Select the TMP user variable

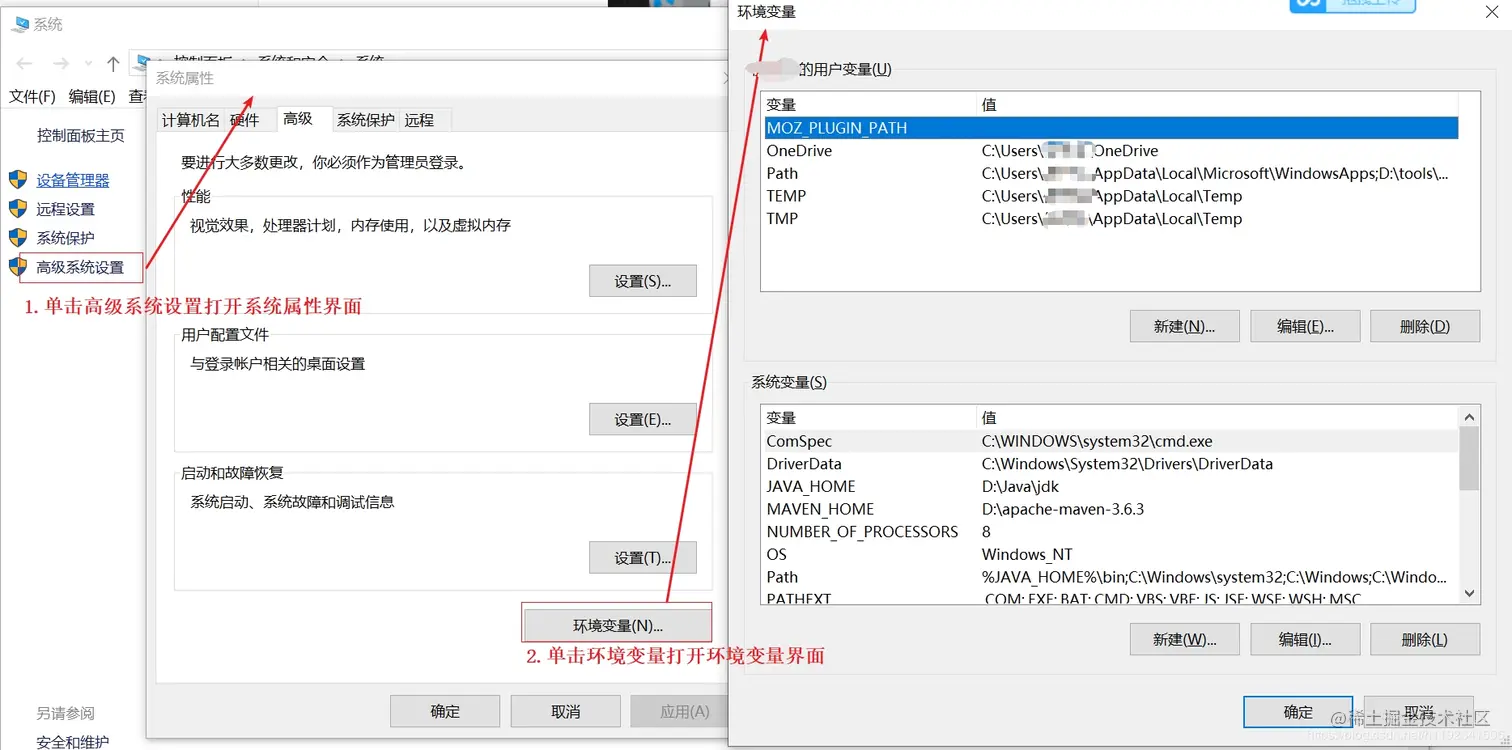[x=1110, y=219]
